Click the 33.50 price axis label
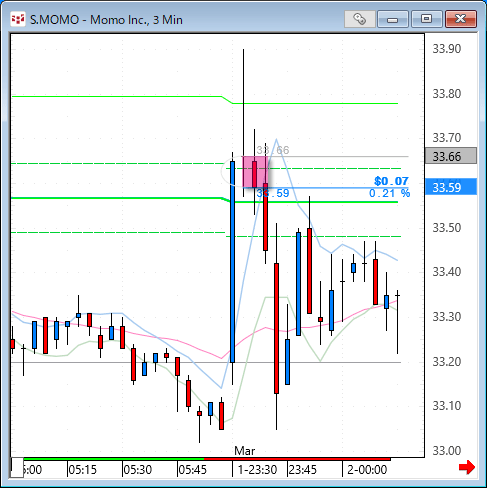Image resolution: width=487 pixels, height=488 pixels. point(447,228)
